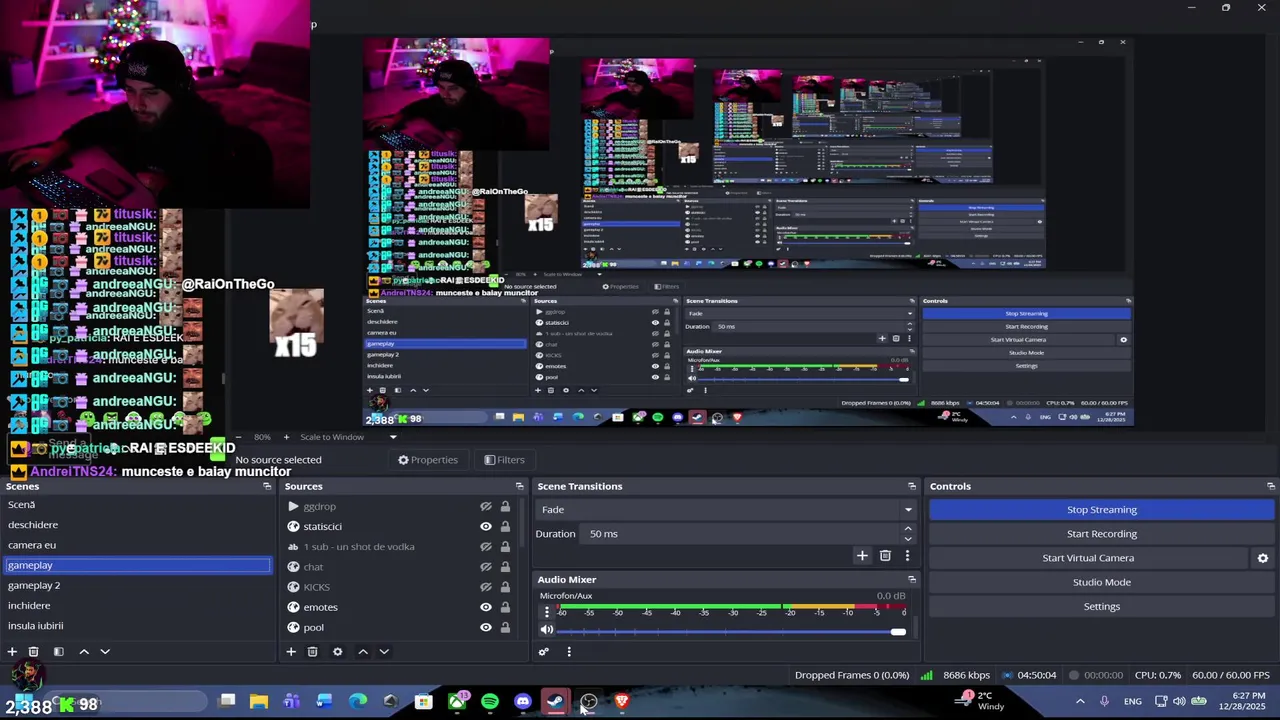This screenshot has height=720, width=1280.
Task: Show hidden system tray icons chevron
Action: point(1080,702)
